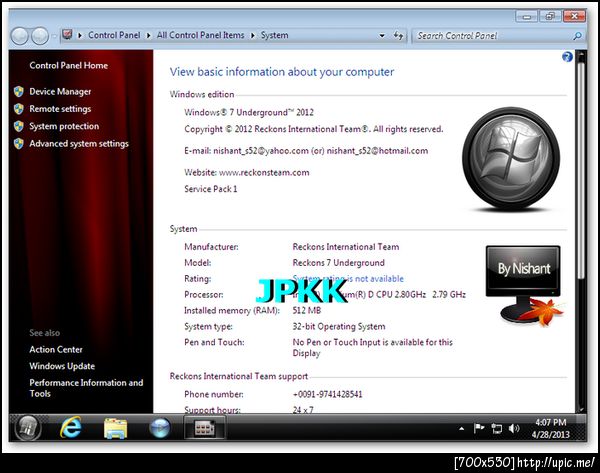
Task: Click the Reckons 7 Underground model value
Action: pos(339,263)
